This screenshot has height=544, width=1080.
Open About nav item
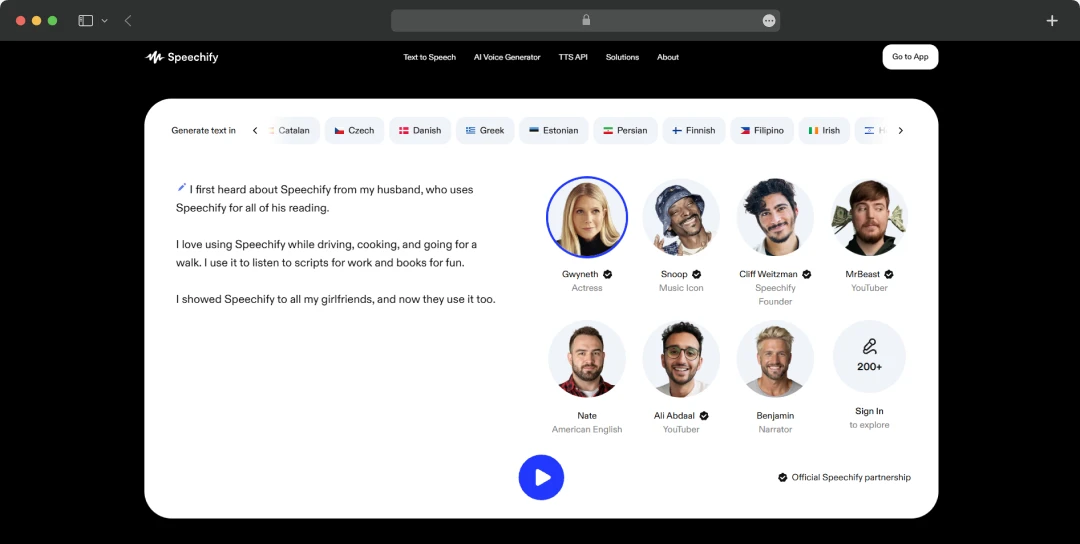668,57
